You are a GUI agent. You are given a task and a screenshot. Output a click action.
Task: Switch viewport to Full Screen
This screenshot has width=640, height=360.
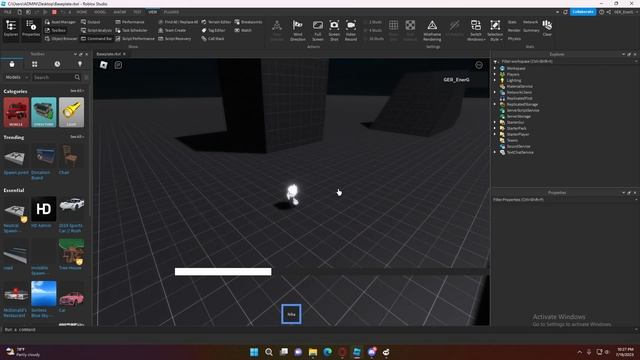pos(318,30)
